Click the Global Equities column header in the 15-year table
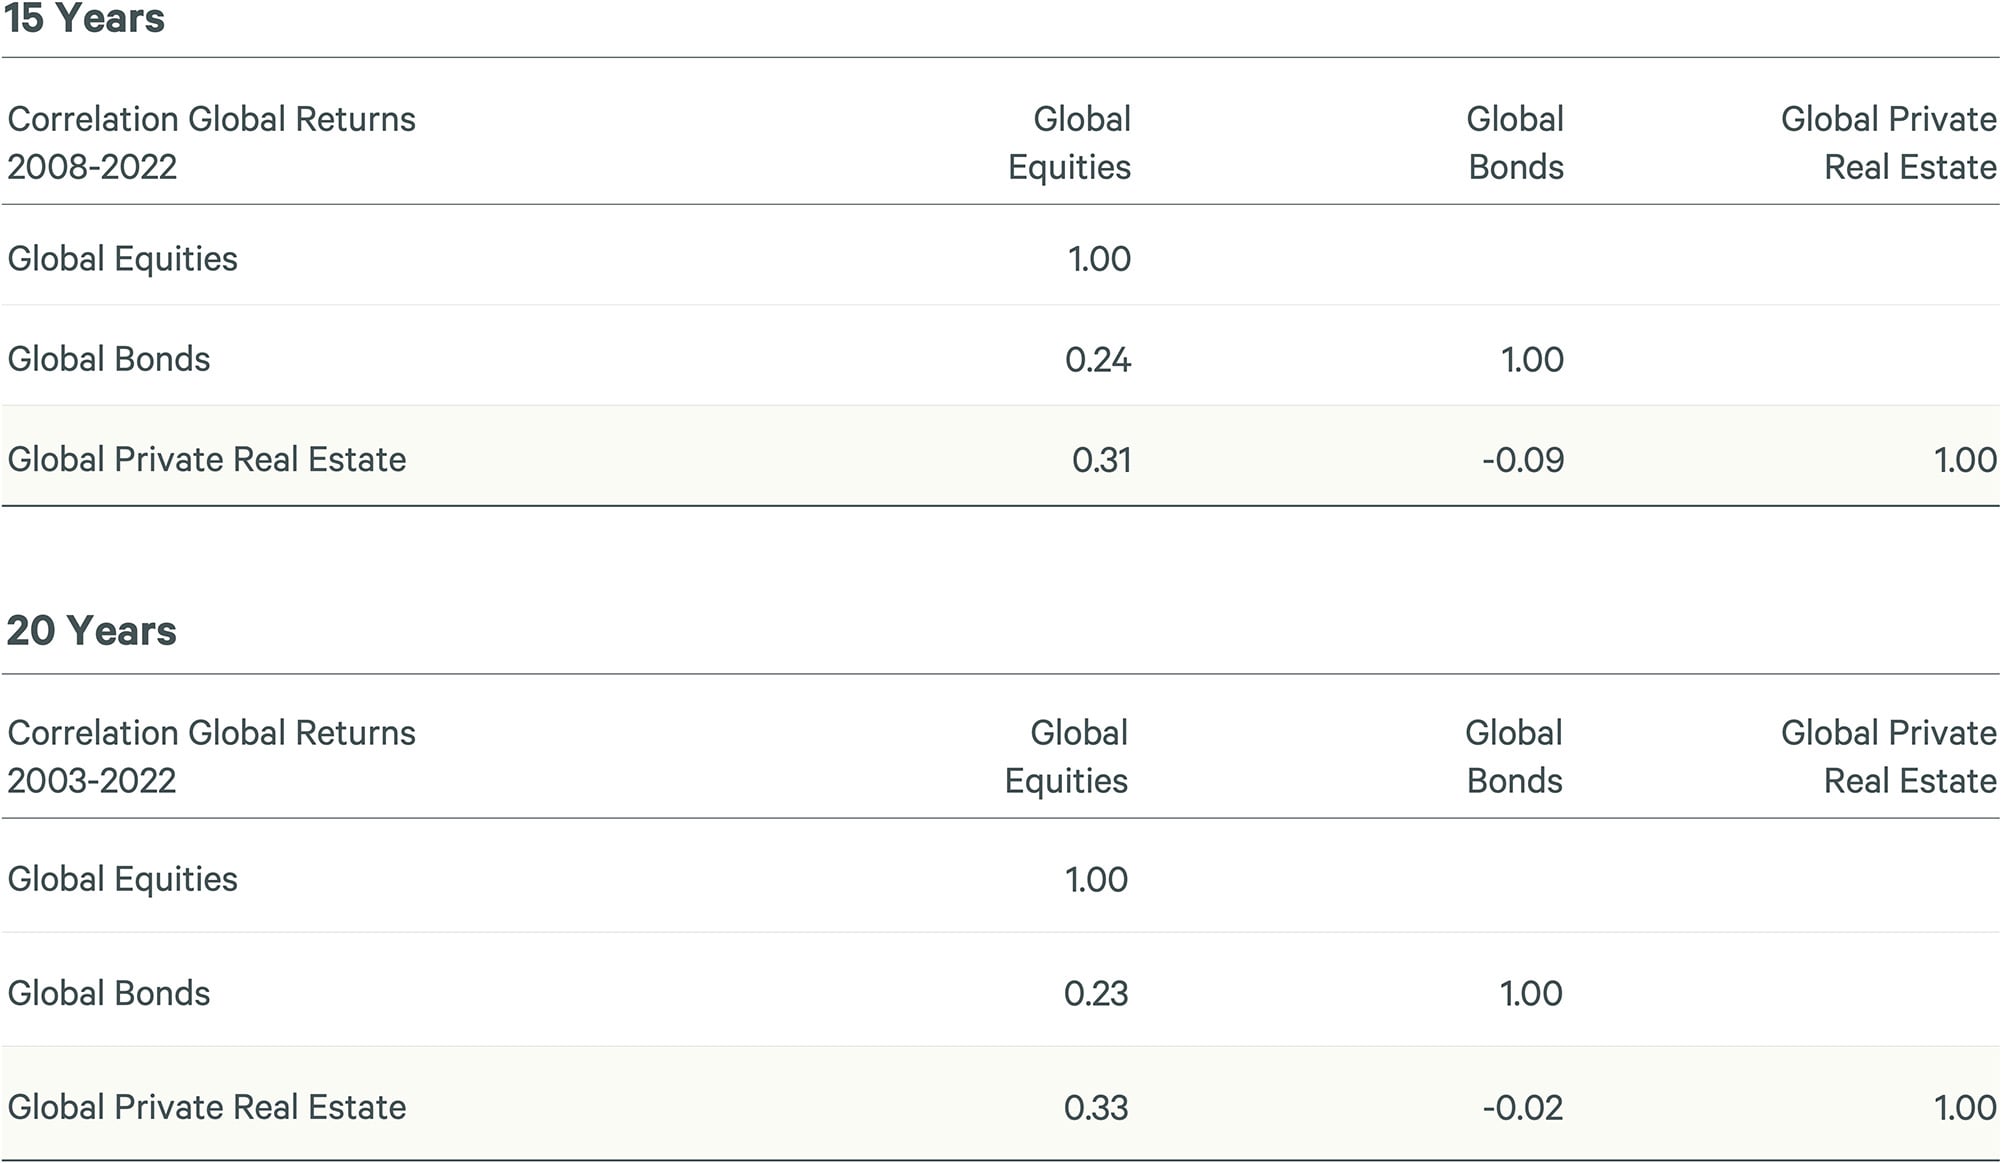2002x1163 pixels. [1070, 143]
